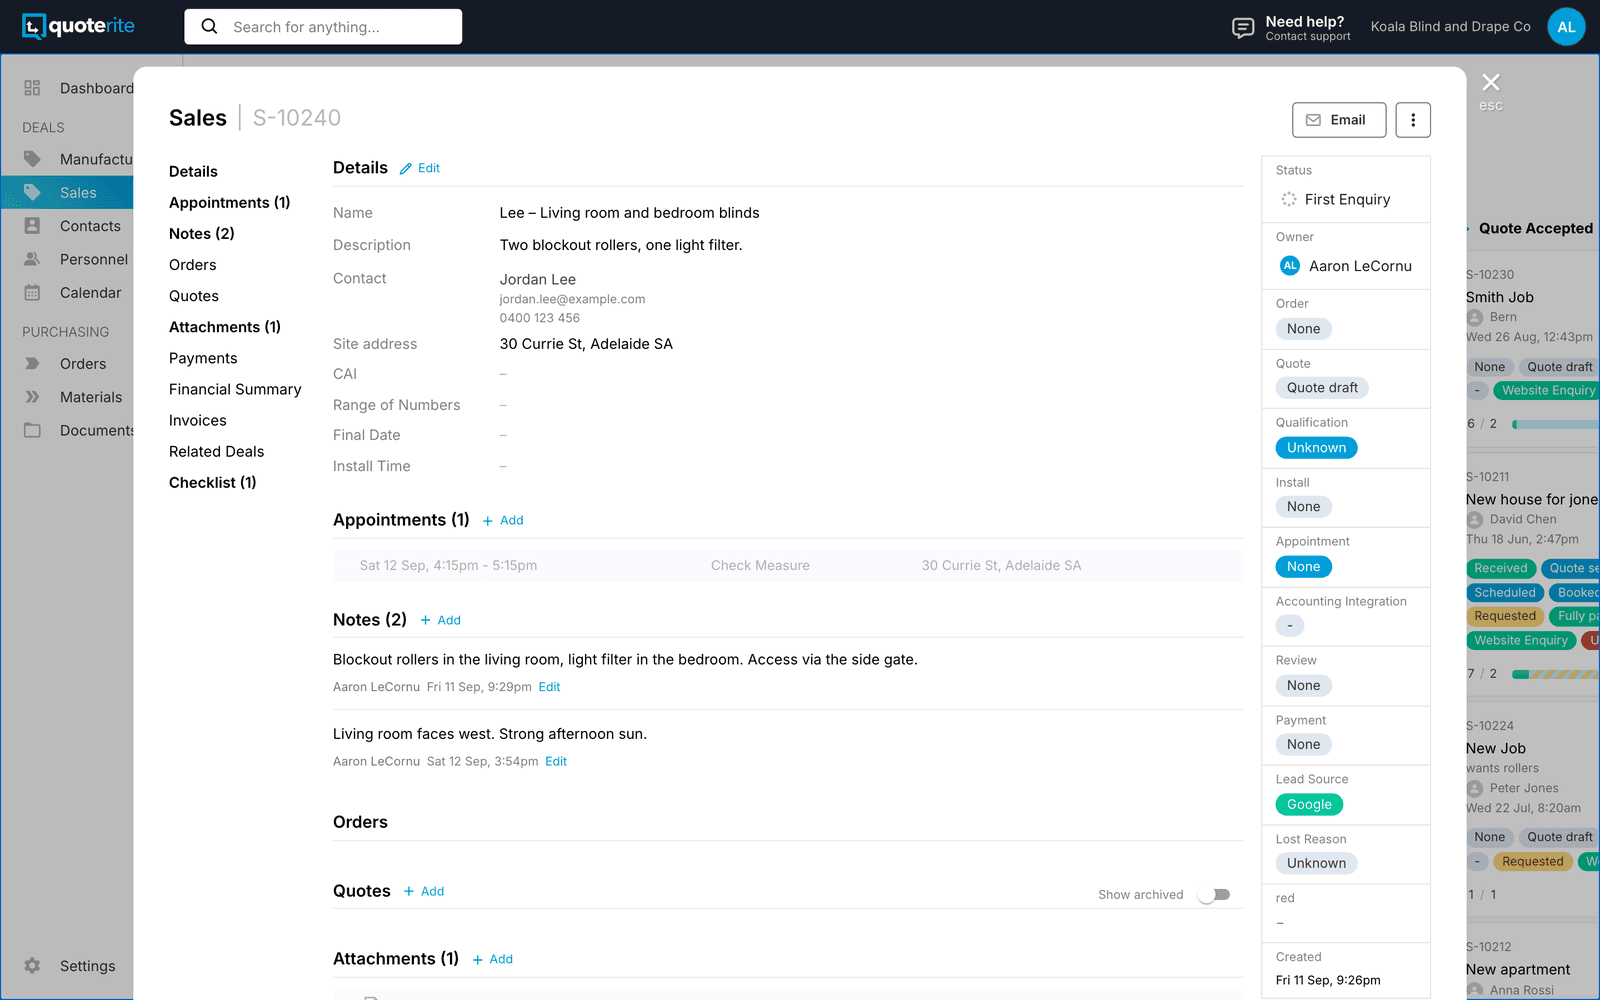Viewport: 1600px width, 1000px height.
Task: Click the quoterite logo
Action: click(x=78, y=26)
